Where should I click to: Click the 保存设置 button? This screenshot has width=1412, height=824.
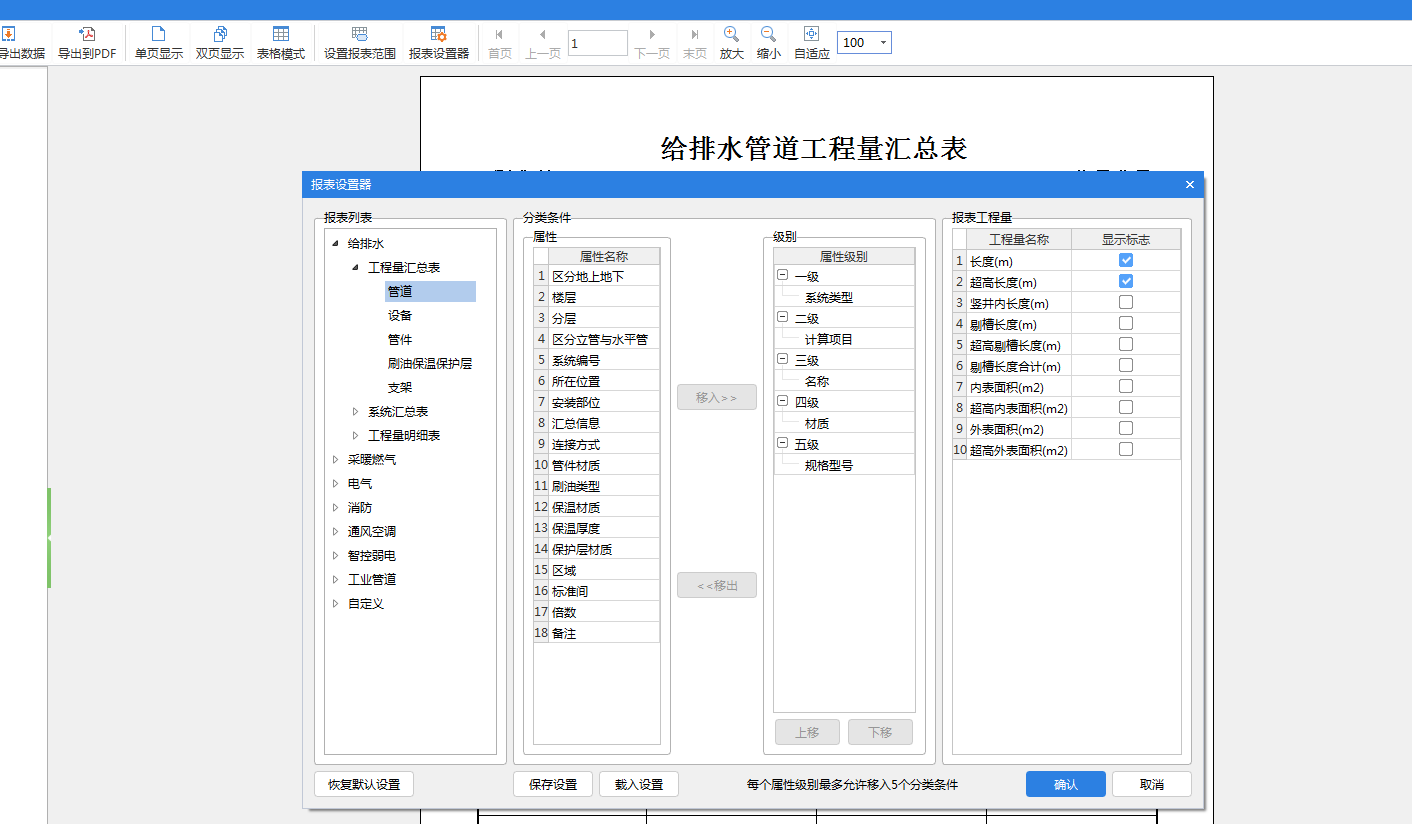click(553, 784)
